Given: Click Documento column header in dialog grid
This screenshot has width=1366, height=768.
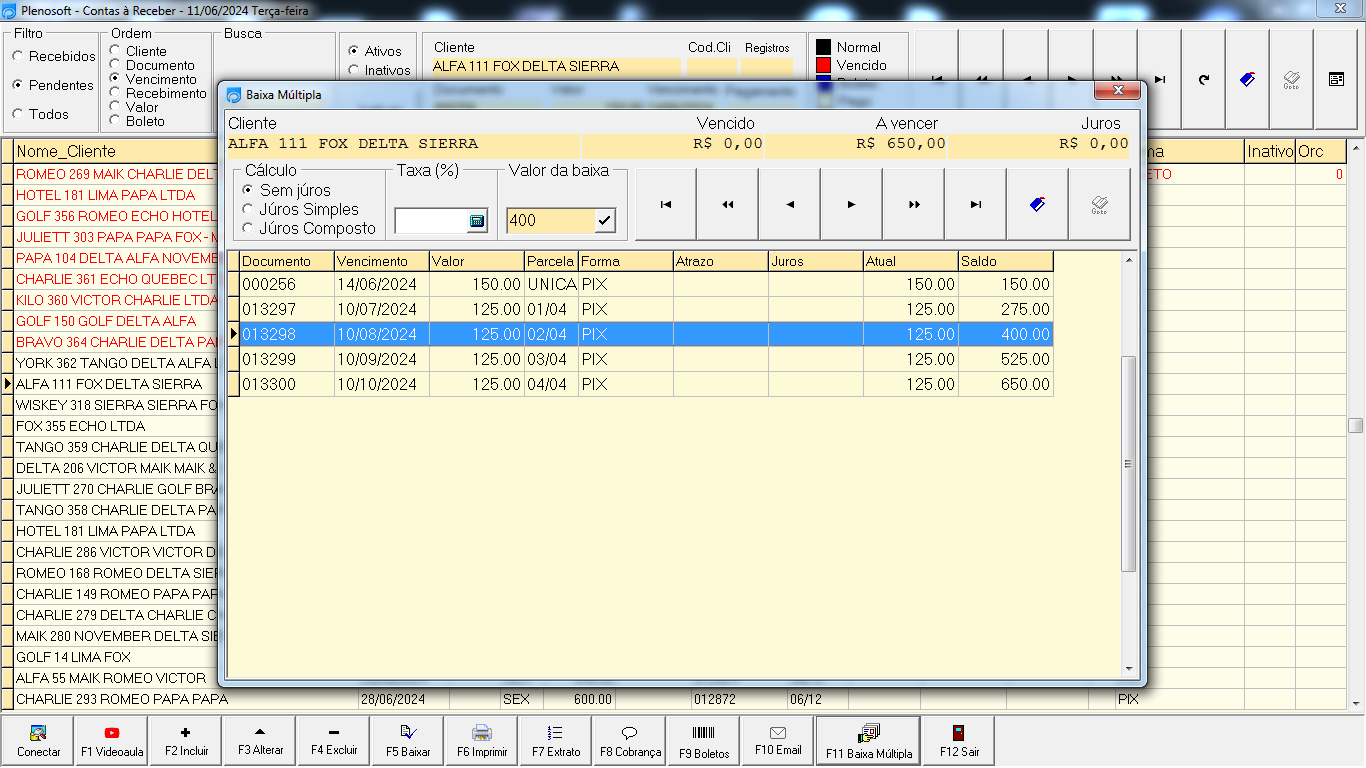Looking at the screenshot, I should (x=287, y=261).
